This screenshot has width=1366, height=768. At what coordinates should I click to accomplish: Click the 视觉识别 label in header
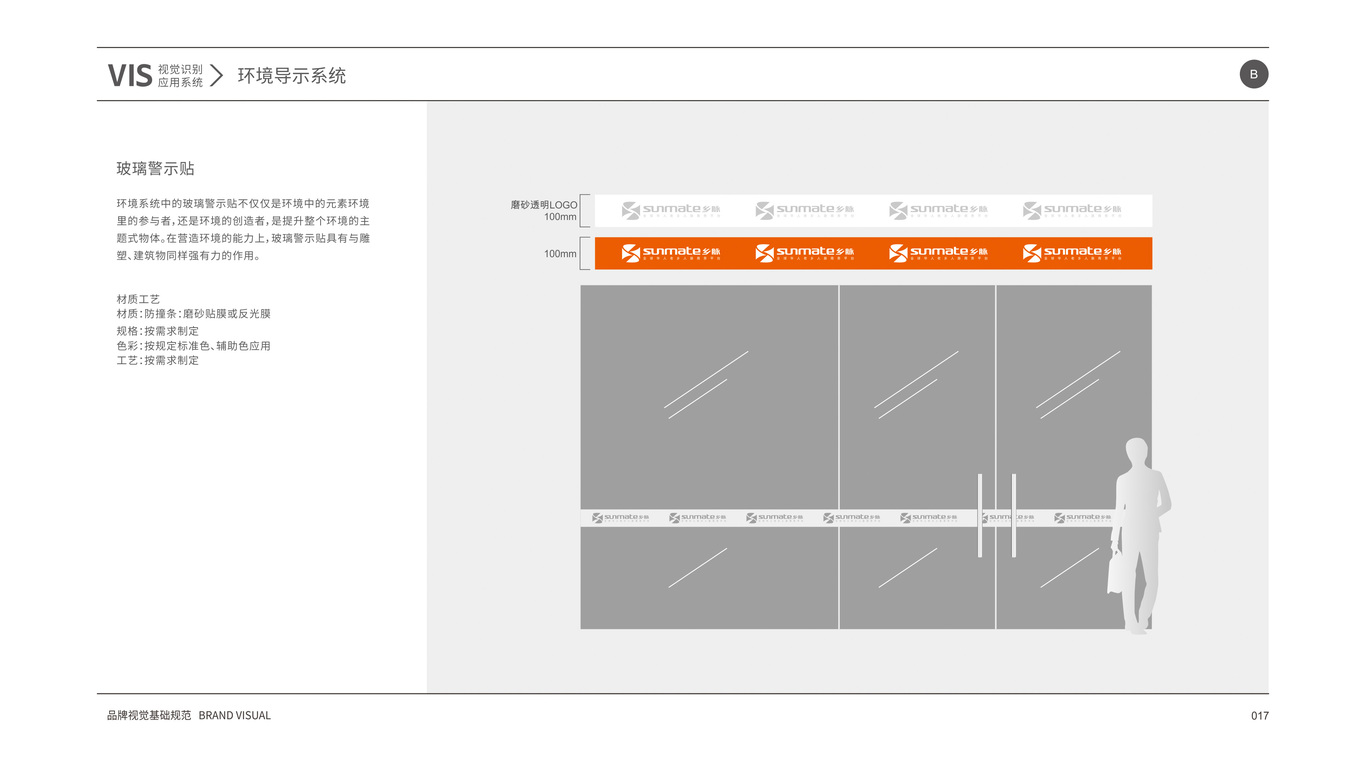pos(181,69)
